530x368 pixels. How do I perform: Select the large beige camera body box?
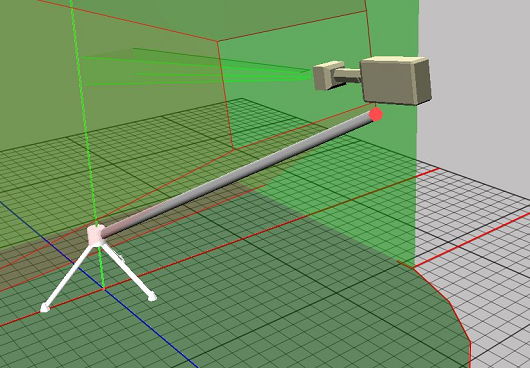click(x=395, y=81)
